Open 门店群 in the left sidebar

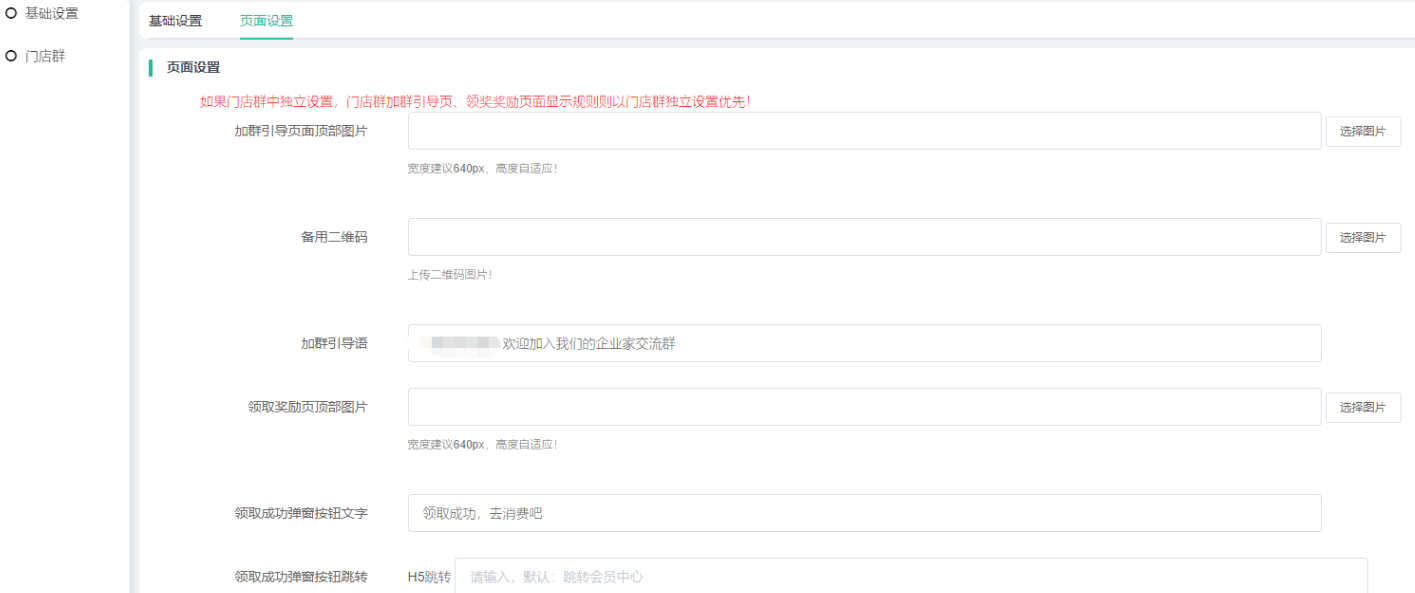point(45,56)
